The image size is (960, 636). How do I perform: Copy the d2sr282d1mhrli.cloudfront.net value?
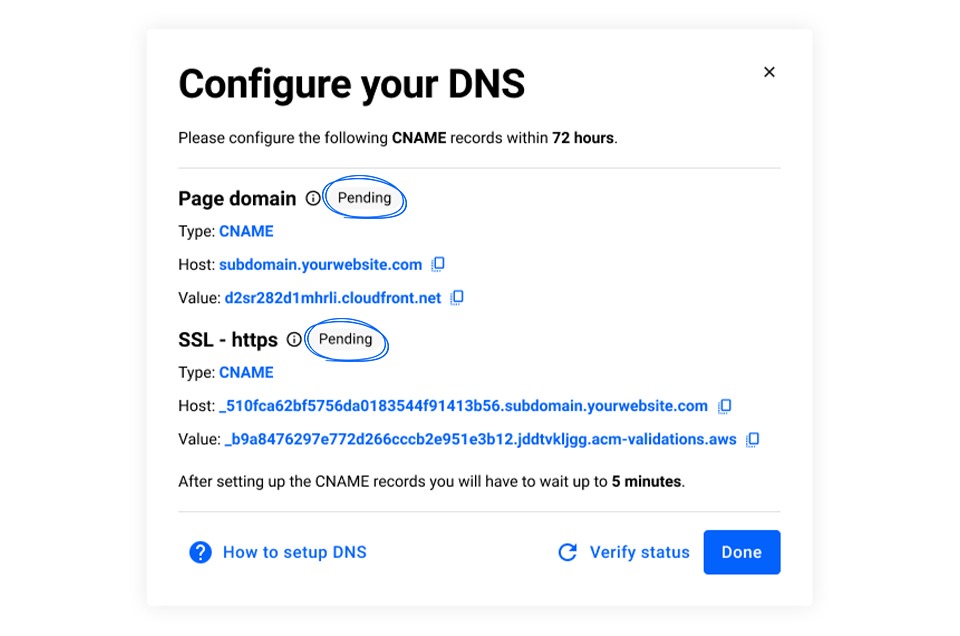tap(456, 297)
